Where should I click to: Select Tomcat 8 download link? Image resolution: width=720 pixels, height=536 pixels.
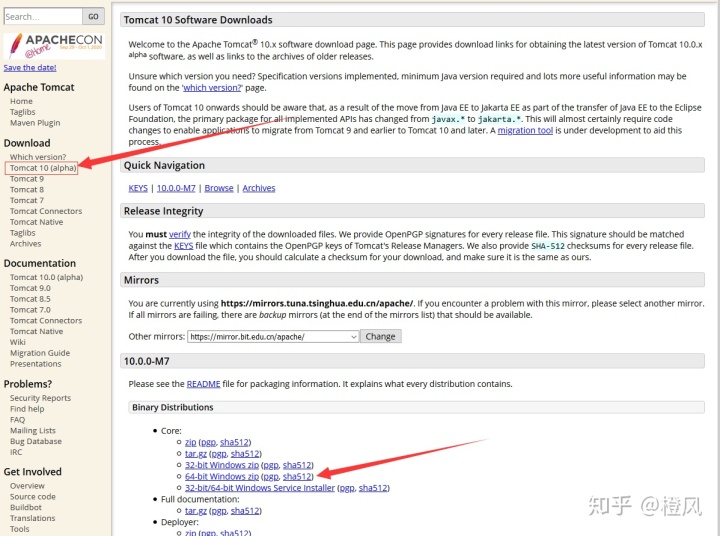coord(27,189)
